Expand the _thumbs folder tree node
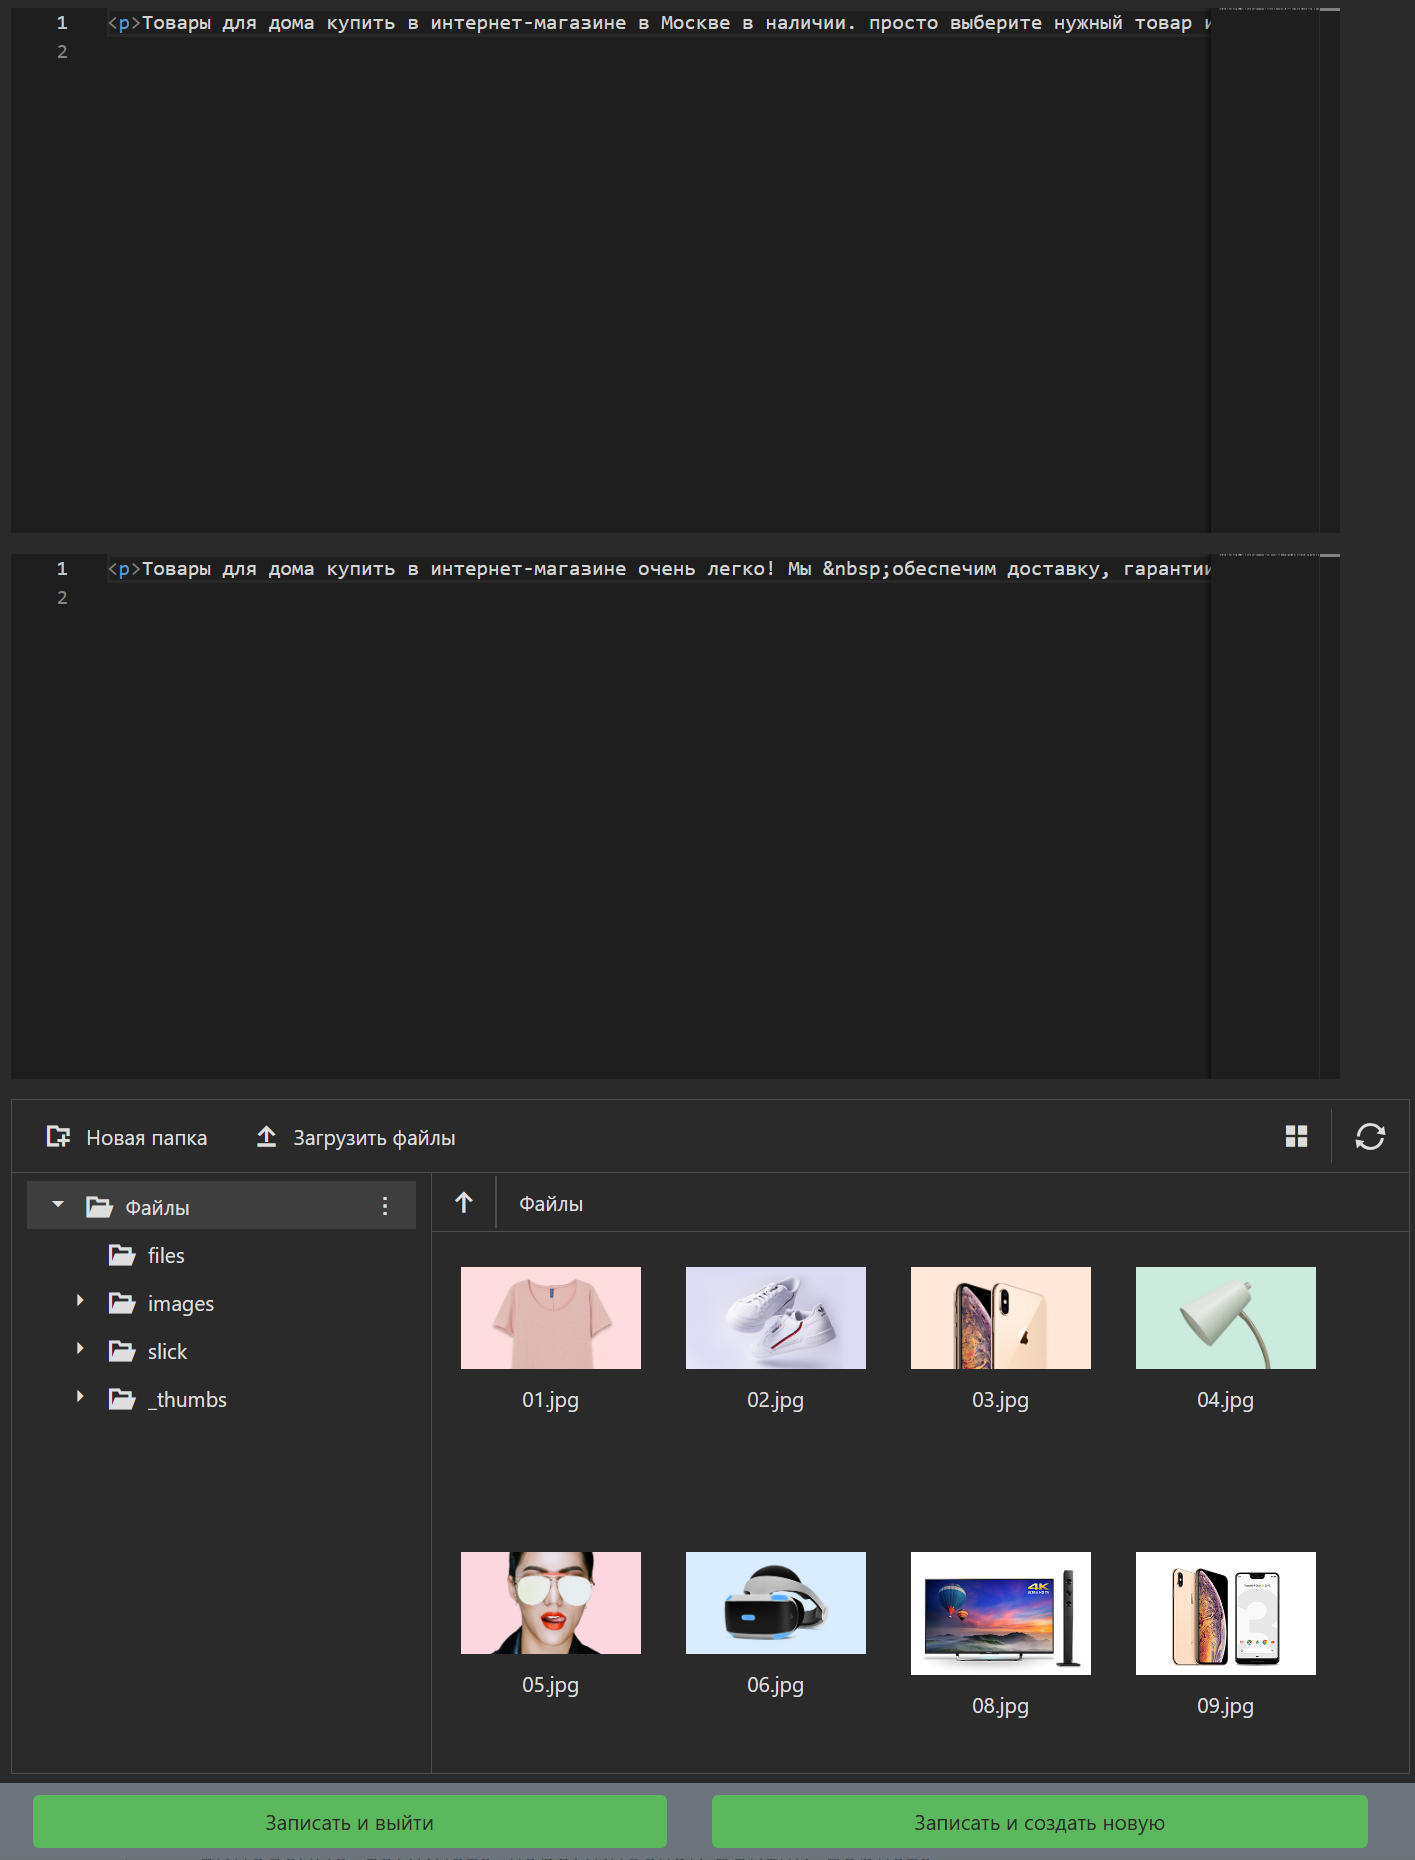 tap(80, 1397)
